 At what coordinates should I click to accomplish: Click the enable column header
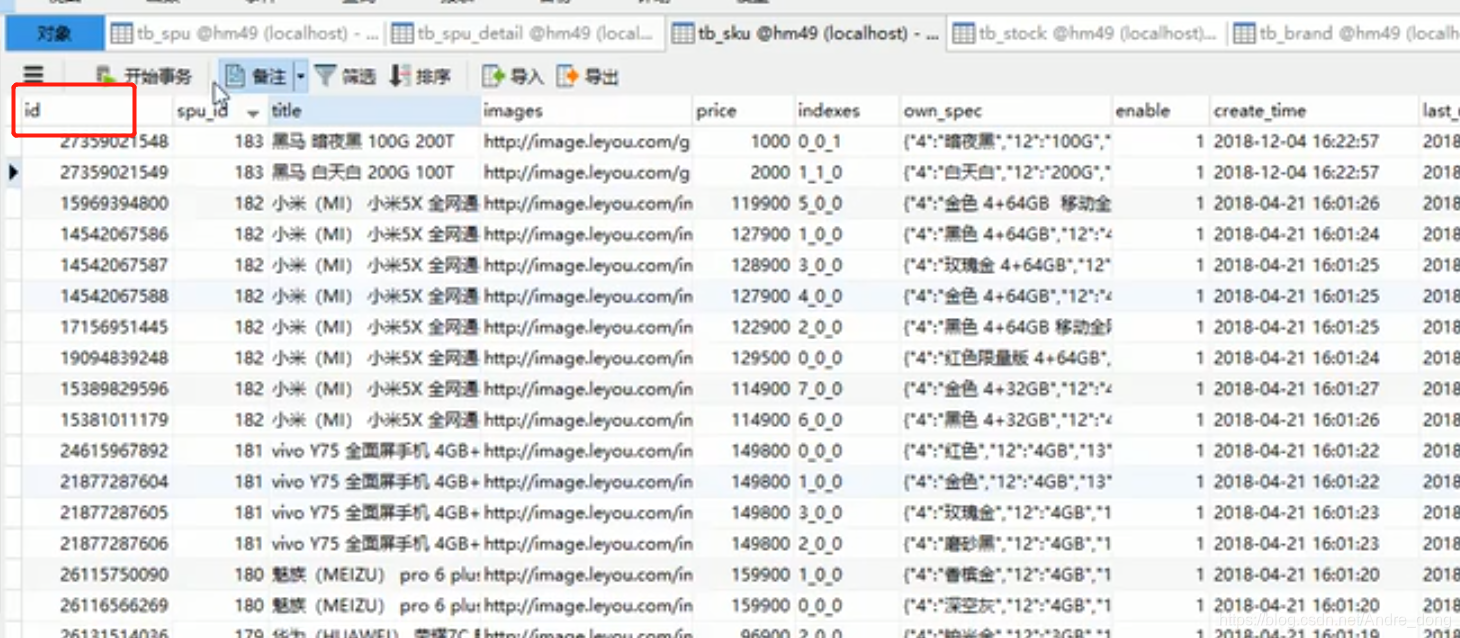click(x=1160, y=111)
